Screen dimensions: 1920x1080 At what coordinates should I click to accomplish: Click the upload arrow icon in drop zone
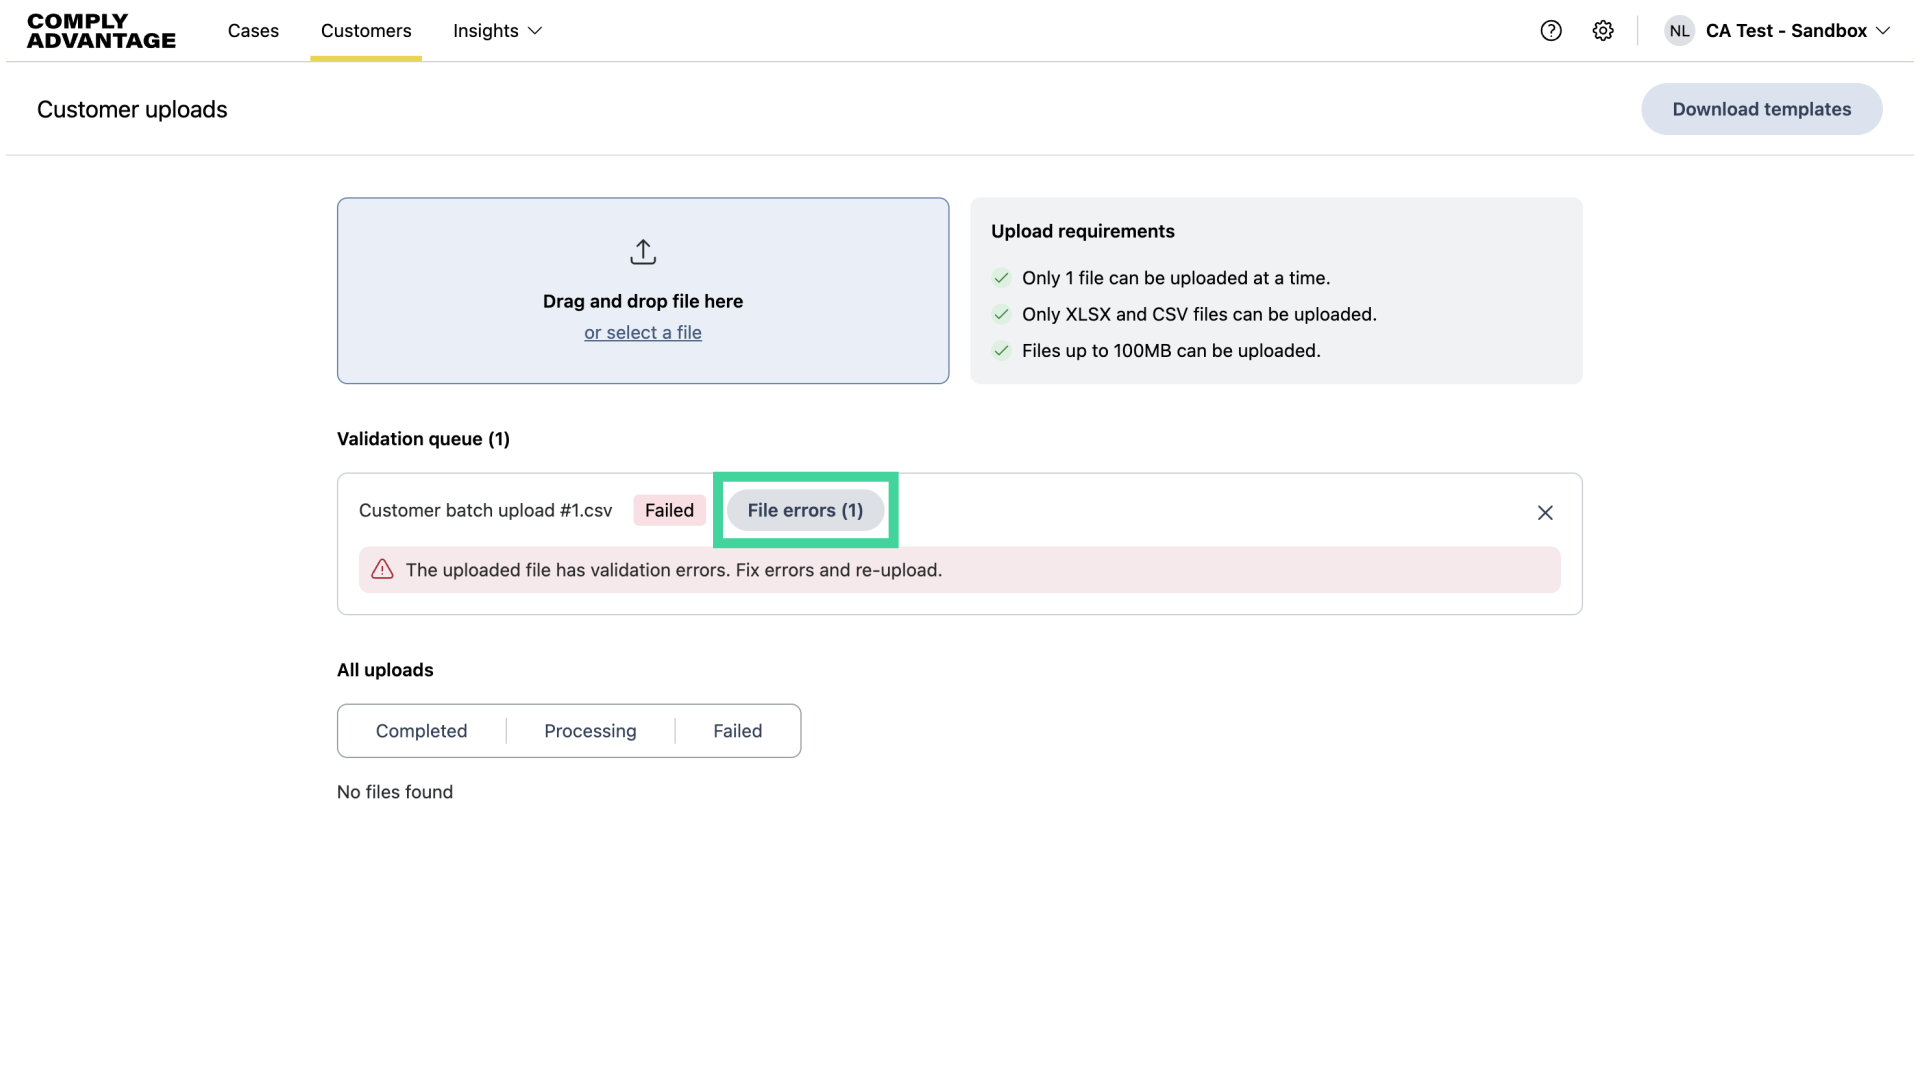pyautogui.click(x=643, y=252)
